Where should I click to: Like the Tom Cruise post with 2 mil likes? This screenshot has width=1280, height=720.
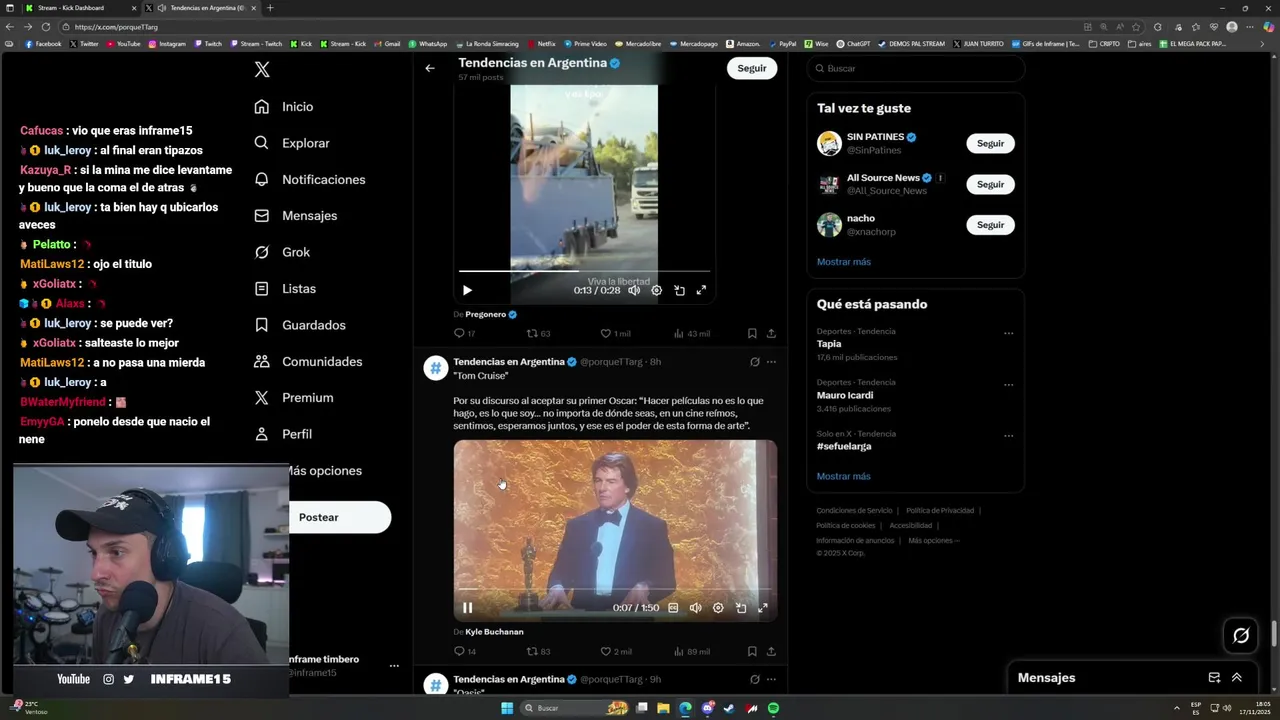[615, 651]
